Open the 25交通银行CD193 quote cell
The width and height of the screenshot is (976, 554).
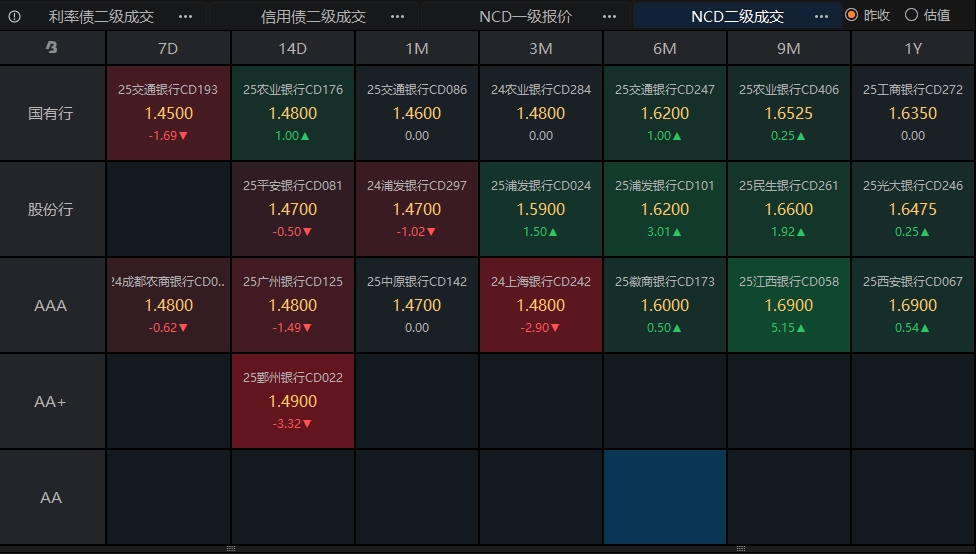(168, 112)
